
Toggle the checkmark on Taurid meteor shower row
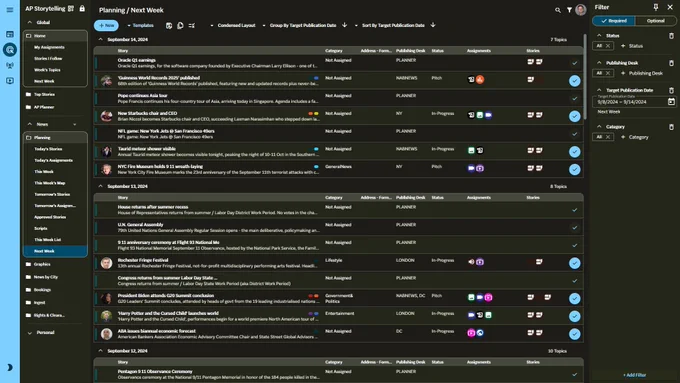click(x=574, y=151)
